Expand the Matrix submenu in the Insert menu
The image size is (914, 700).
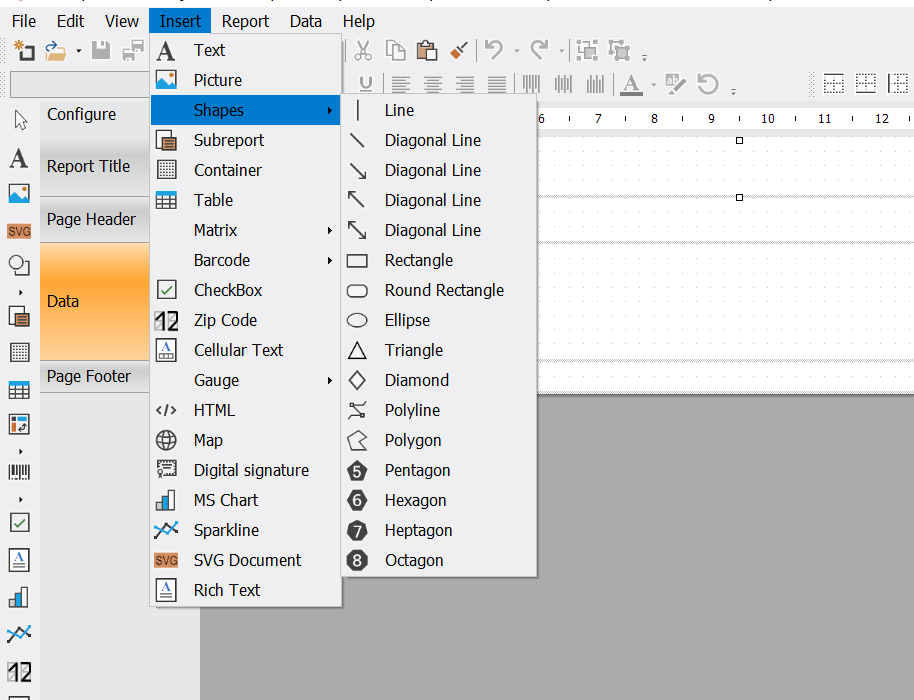(245, 230)
